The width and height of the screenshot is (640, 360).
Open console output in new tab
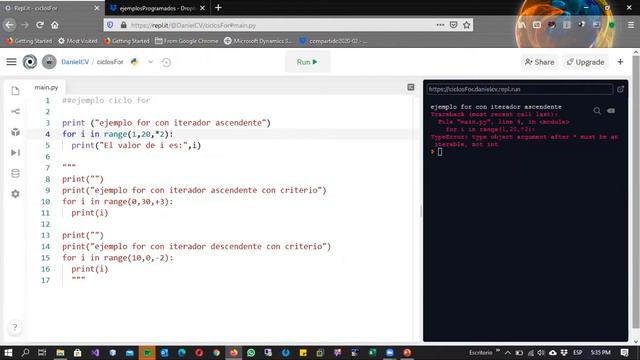(x=620, y=89)
